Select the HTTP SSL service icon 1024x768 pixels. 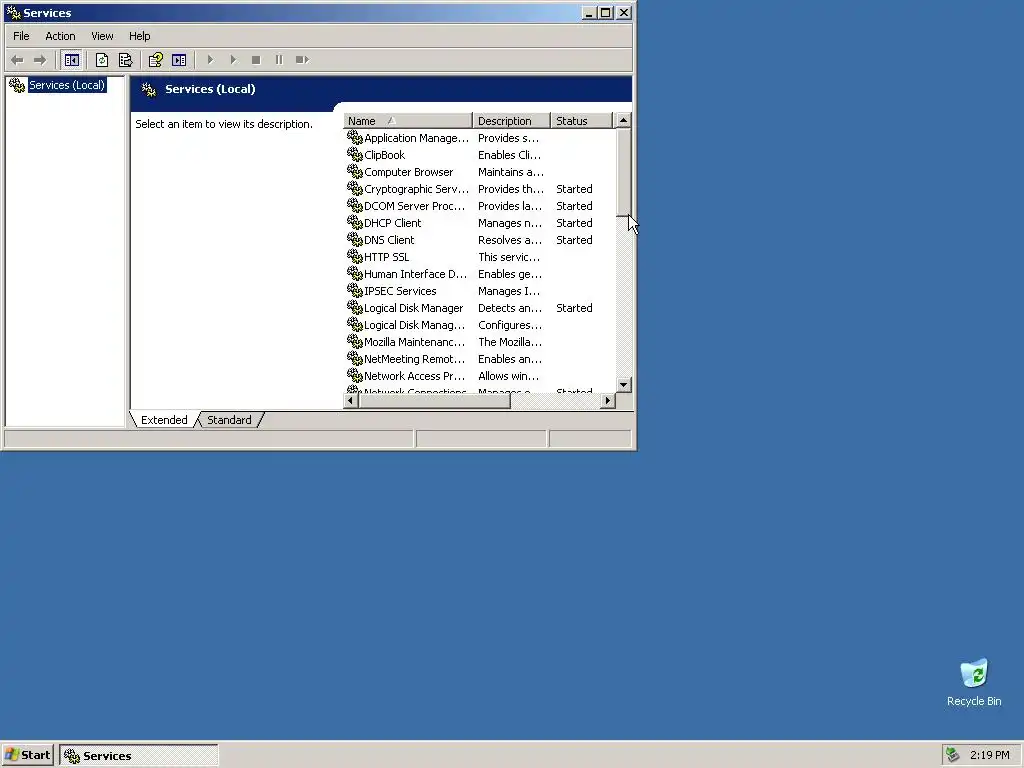(355, 256)
